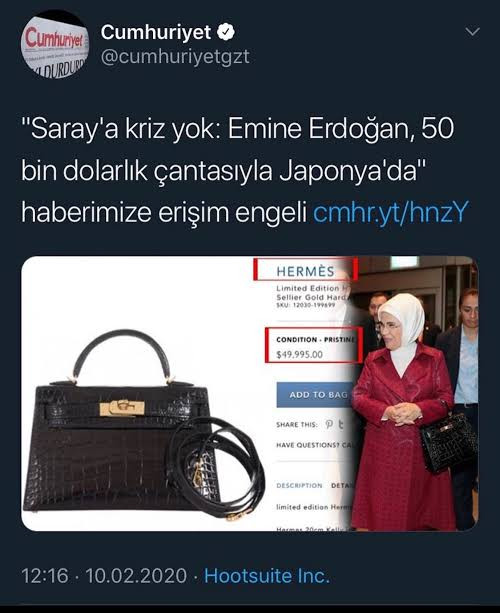500x613 pixels.
Task: Switch to the DESCRIPTION tab
Action: 299,486
